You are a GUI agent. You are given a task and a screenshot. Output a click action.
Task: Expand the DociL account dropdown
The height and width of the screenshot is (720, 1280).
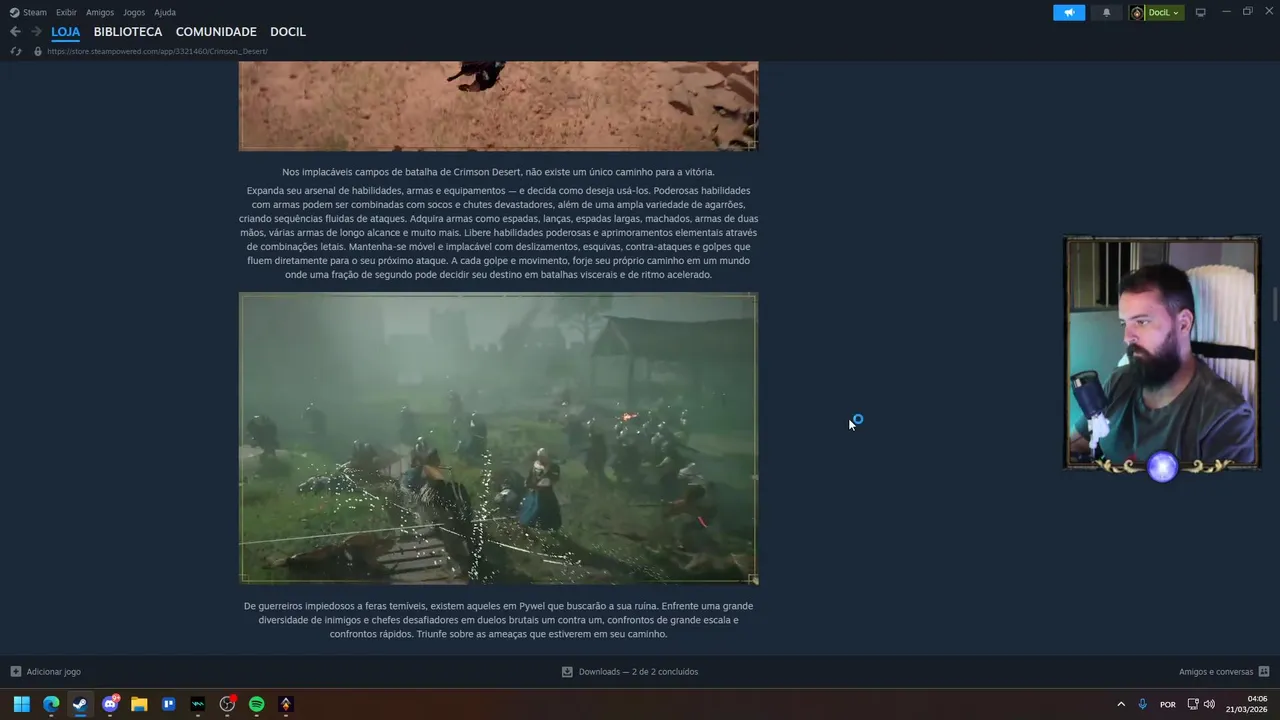click(x=1165, y=12)
